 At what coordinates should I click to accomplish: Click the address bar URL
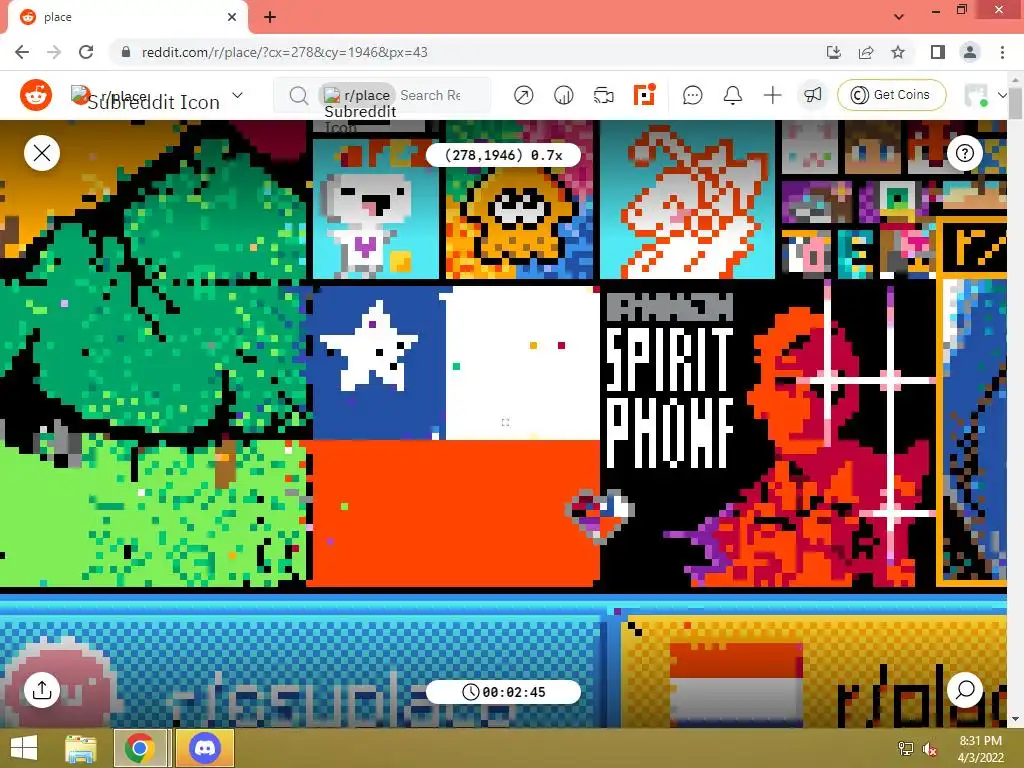(x=285, y=52)
